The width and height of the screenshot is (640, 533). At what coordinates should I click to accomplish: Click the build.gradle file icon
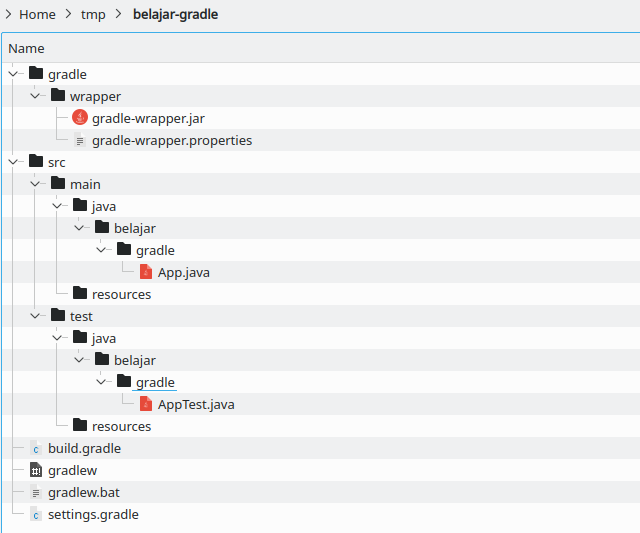36,448
